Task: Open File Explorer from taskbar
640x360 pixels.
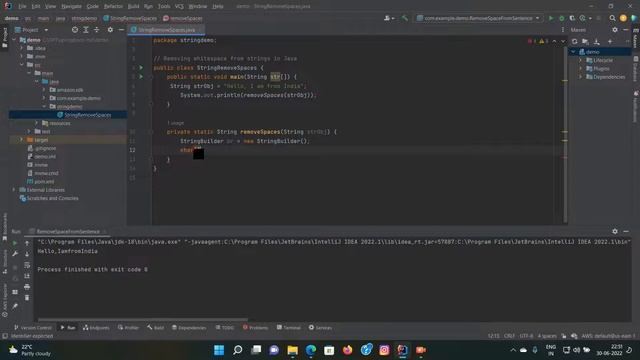Action: coord(293,350)
